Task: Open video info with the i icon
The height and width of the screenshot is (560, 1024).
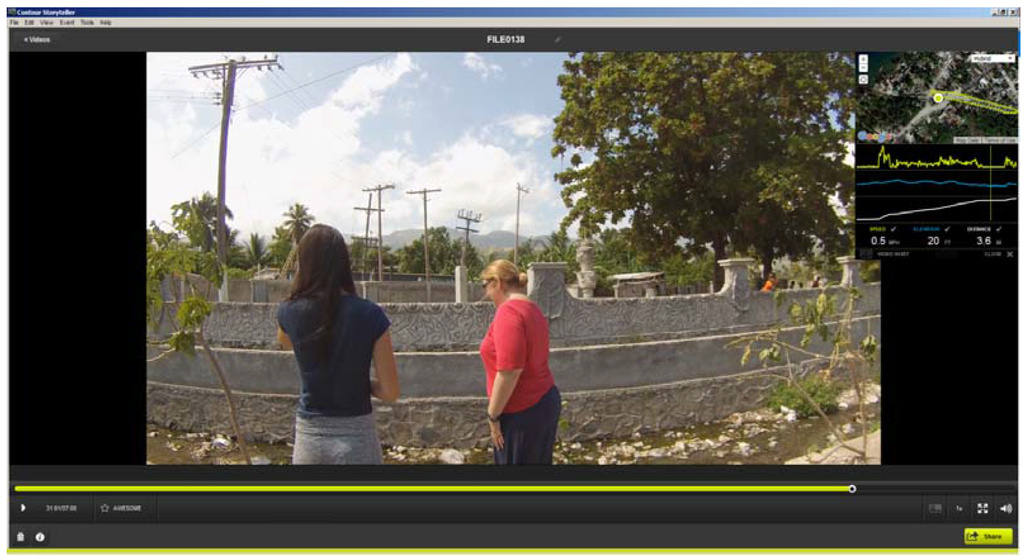Action: 40,537
